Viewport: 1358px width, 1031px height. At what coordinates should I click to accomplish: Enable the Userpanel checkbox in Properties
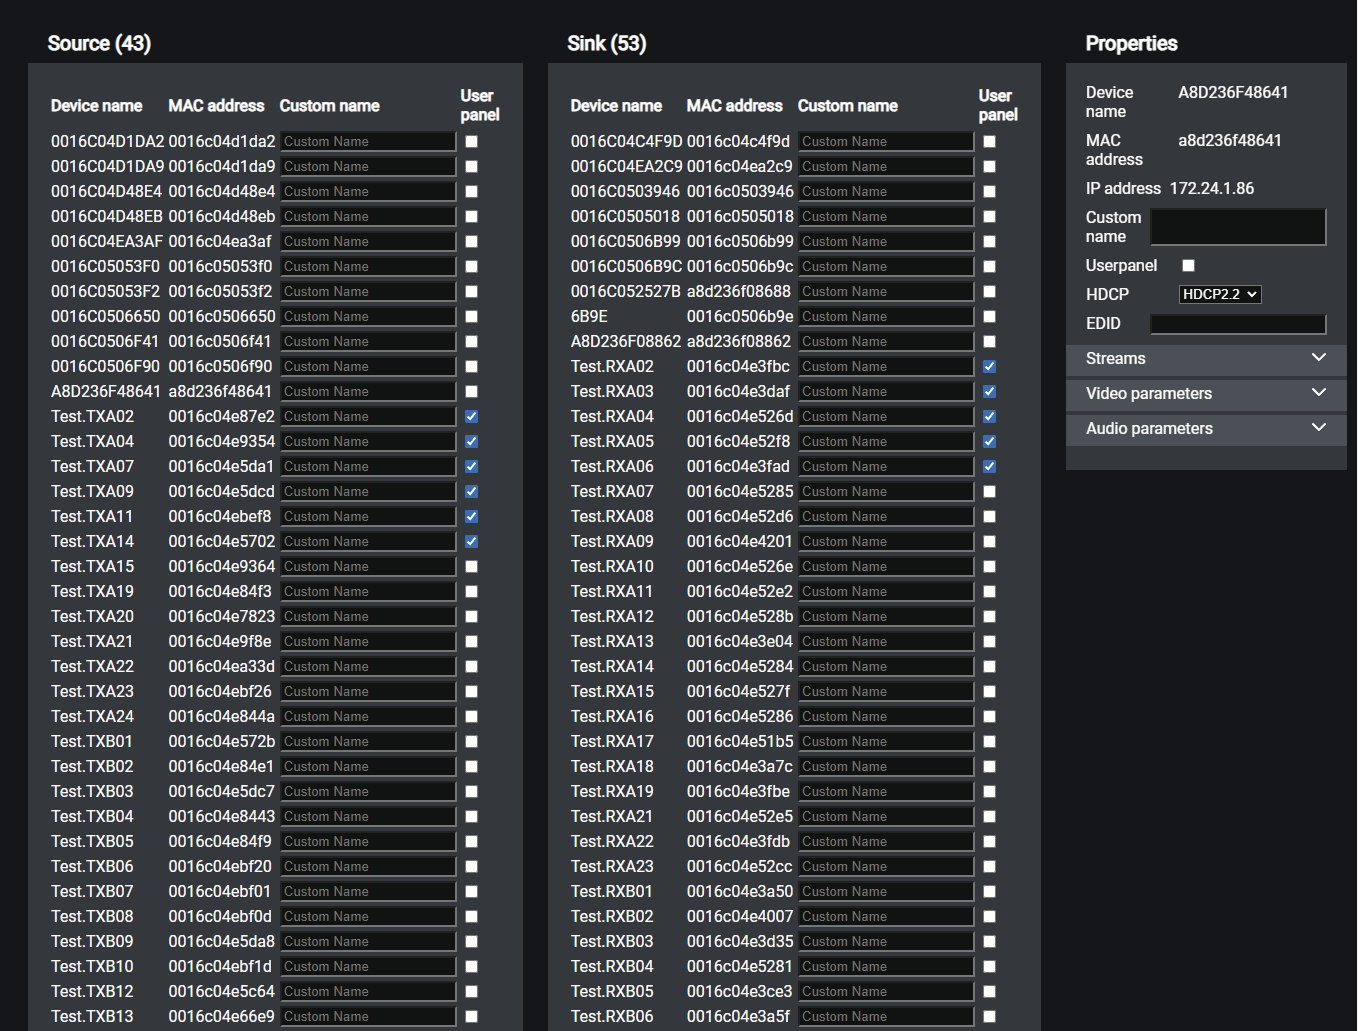[1188, 266]
